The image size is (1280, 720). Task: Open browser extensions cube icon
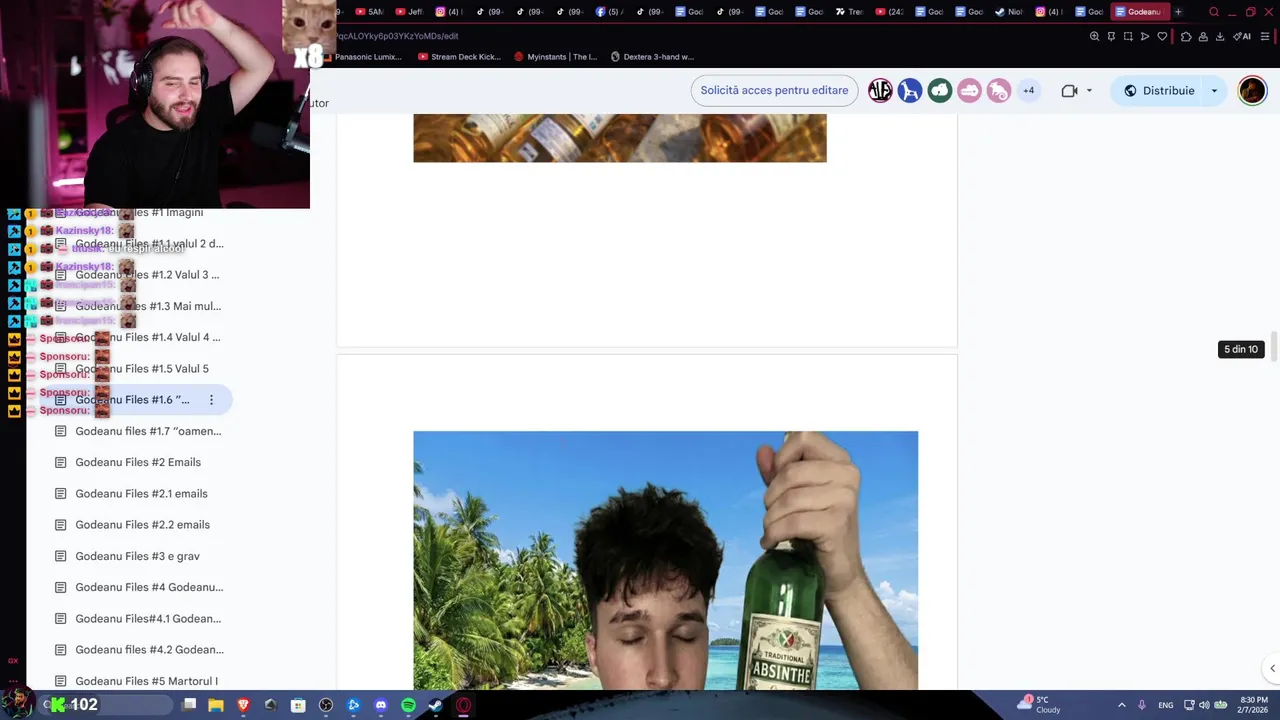[1186, 36]
